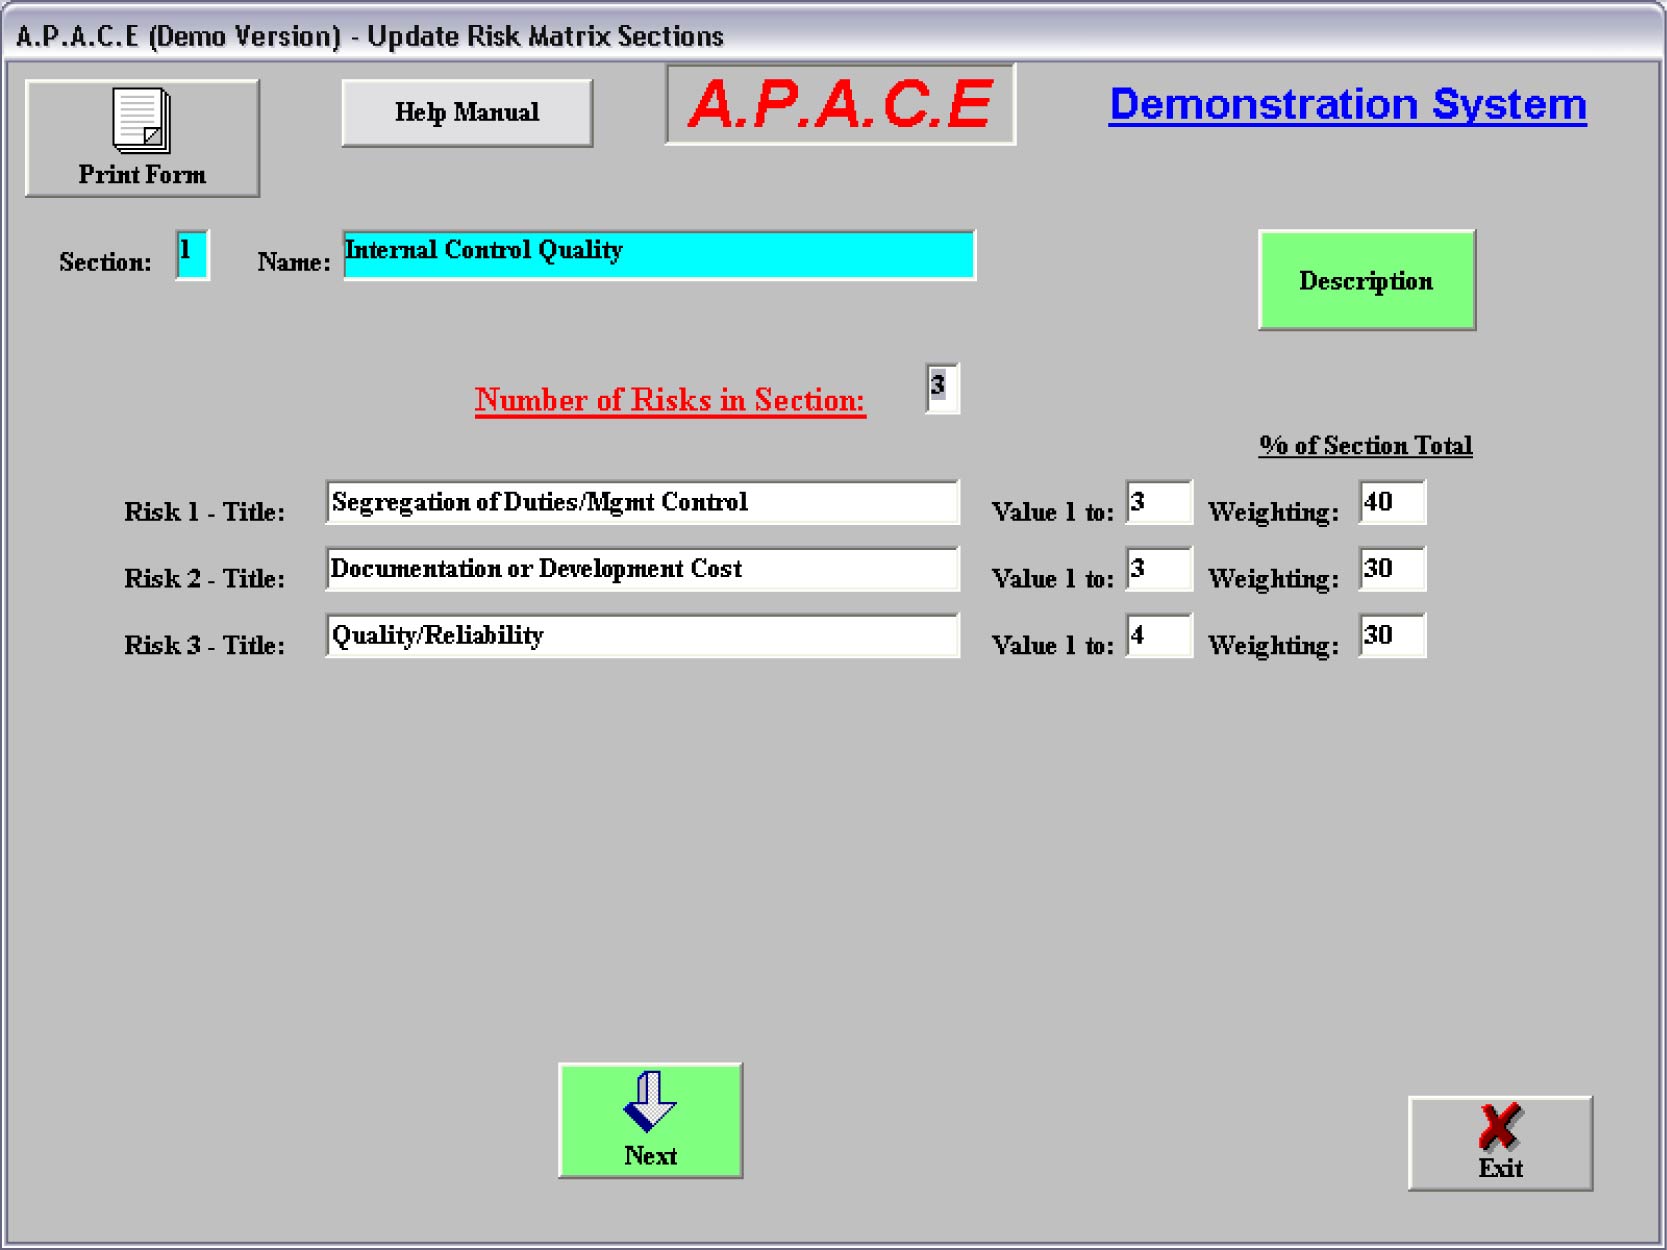
Task: Select Risk 3 Weighting field
Action: coord(1391,637)
